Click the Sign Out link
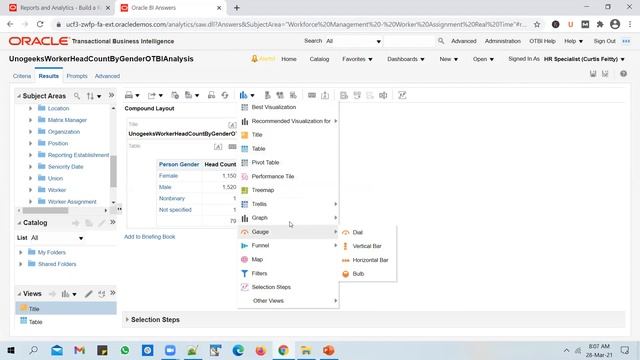The height and width of the screenshot is (360, 640). (x=604, y=41)
